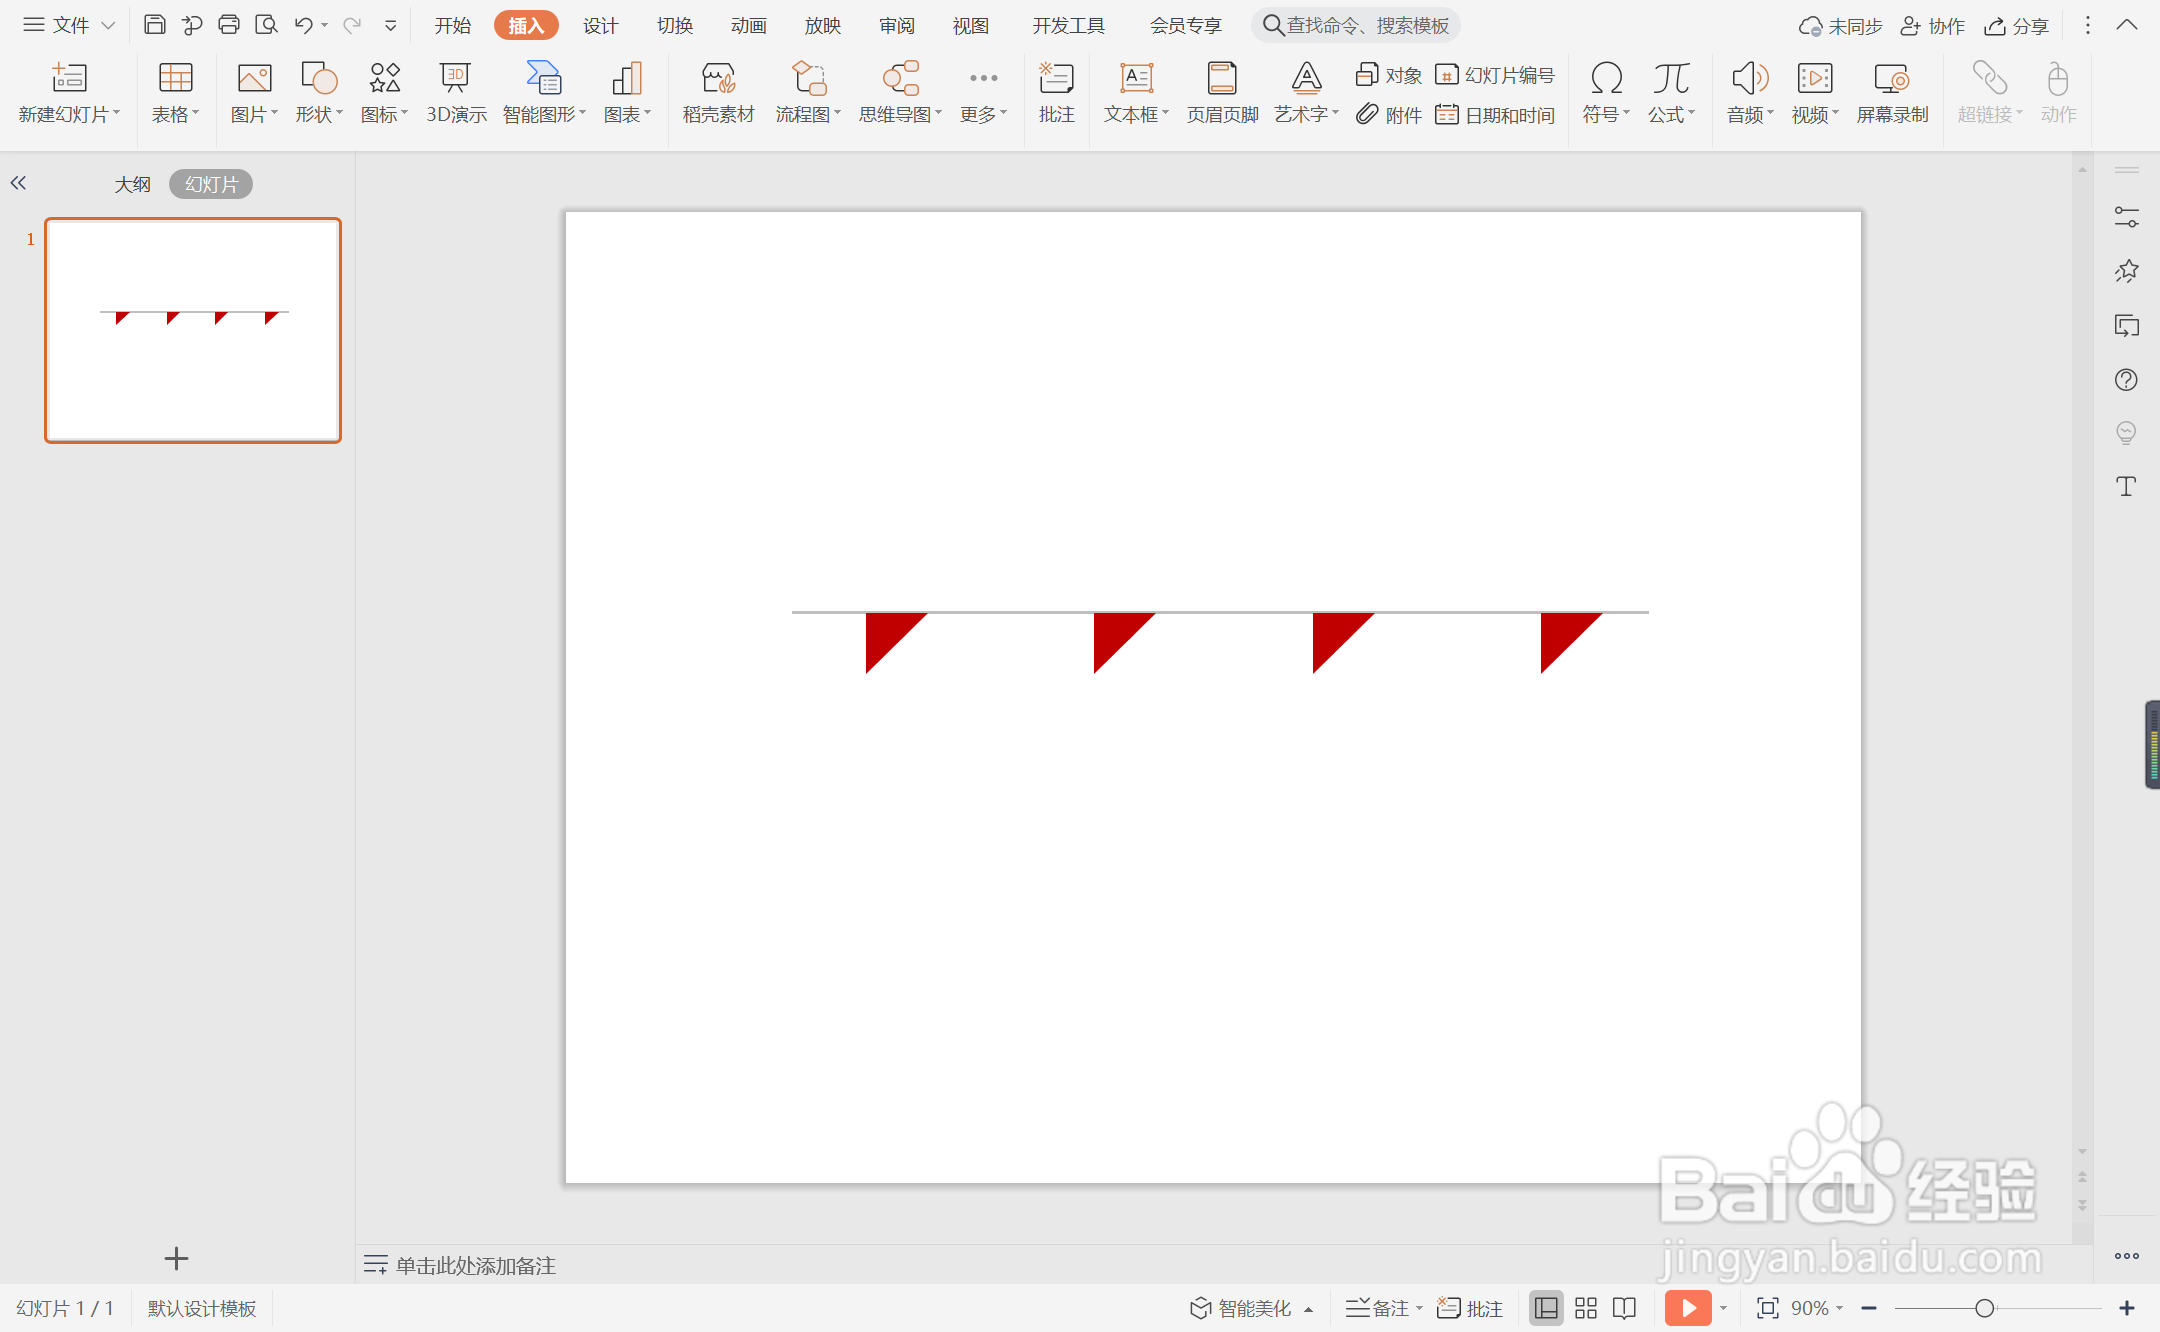Open the 思维导图 mind map tool
Screen dimensions: 2160x1332
900,92
